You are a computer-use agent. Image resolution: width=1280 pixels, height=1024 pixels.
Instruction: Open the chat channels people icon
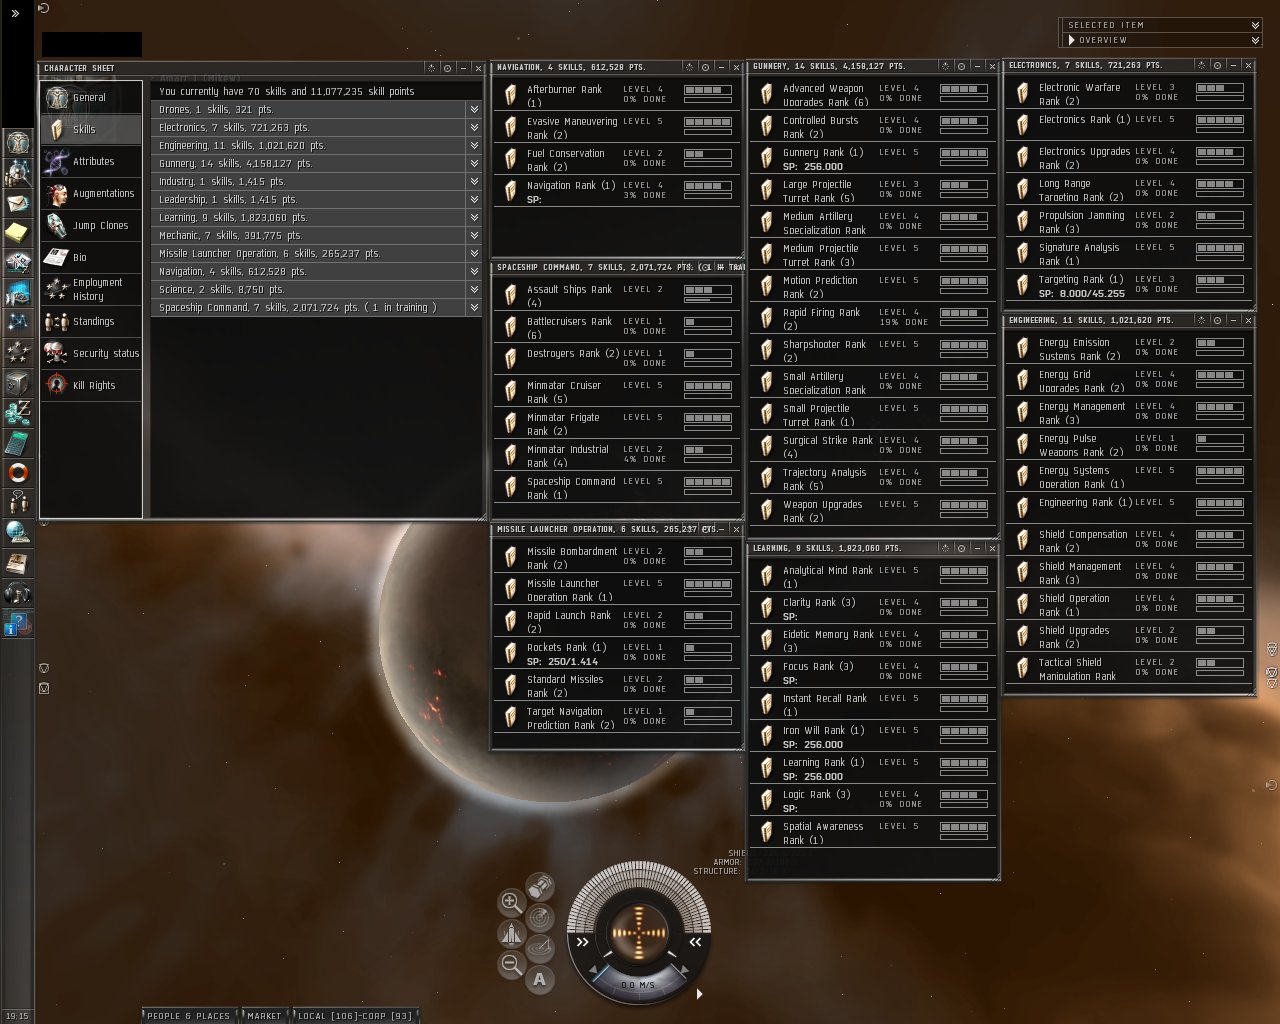pos(18,502)
